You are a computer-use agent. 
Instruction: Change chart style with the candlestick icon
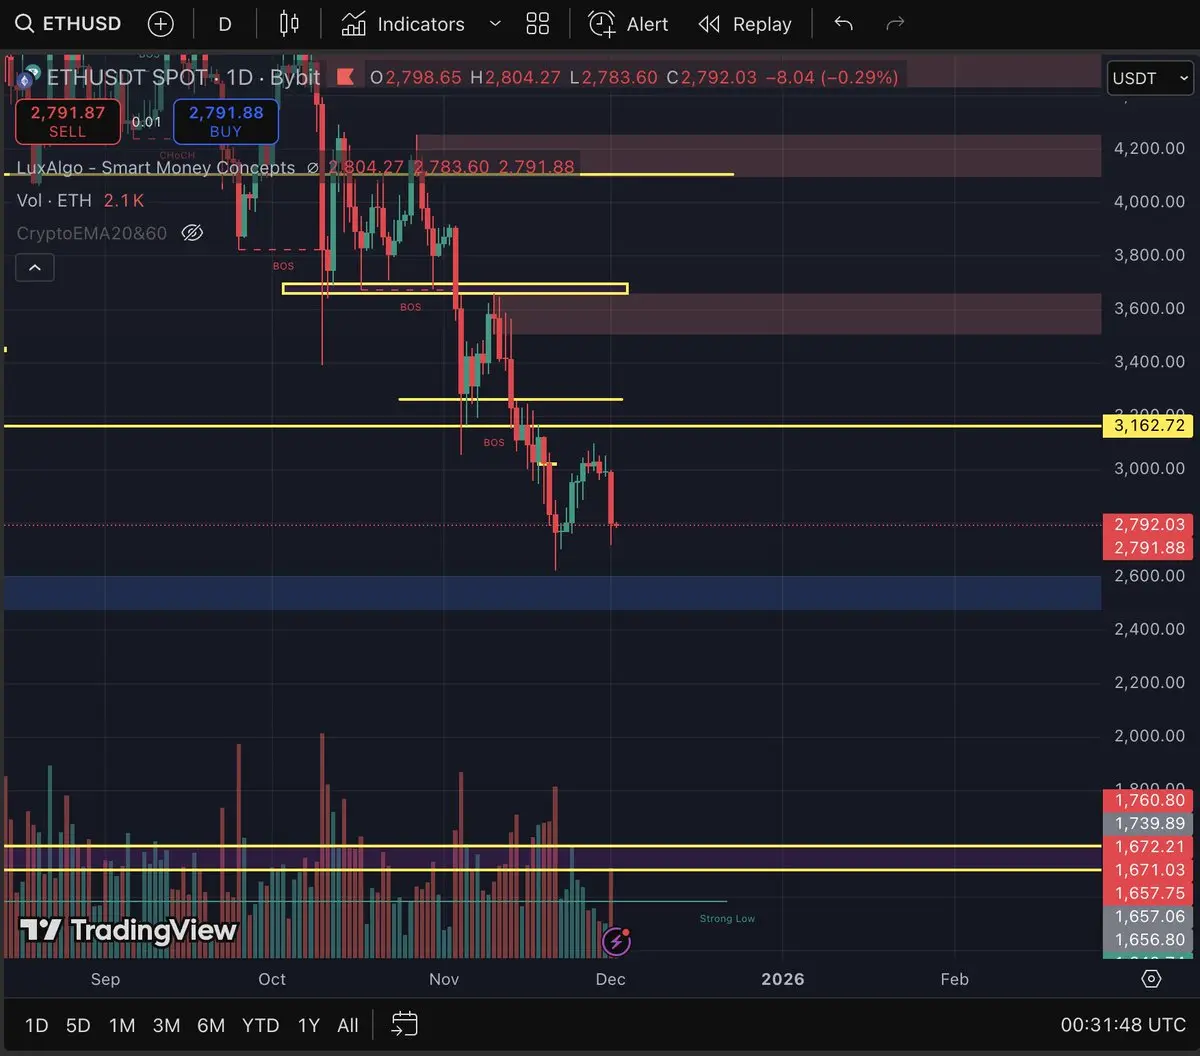pyautogui.click(x=289, y=24)
